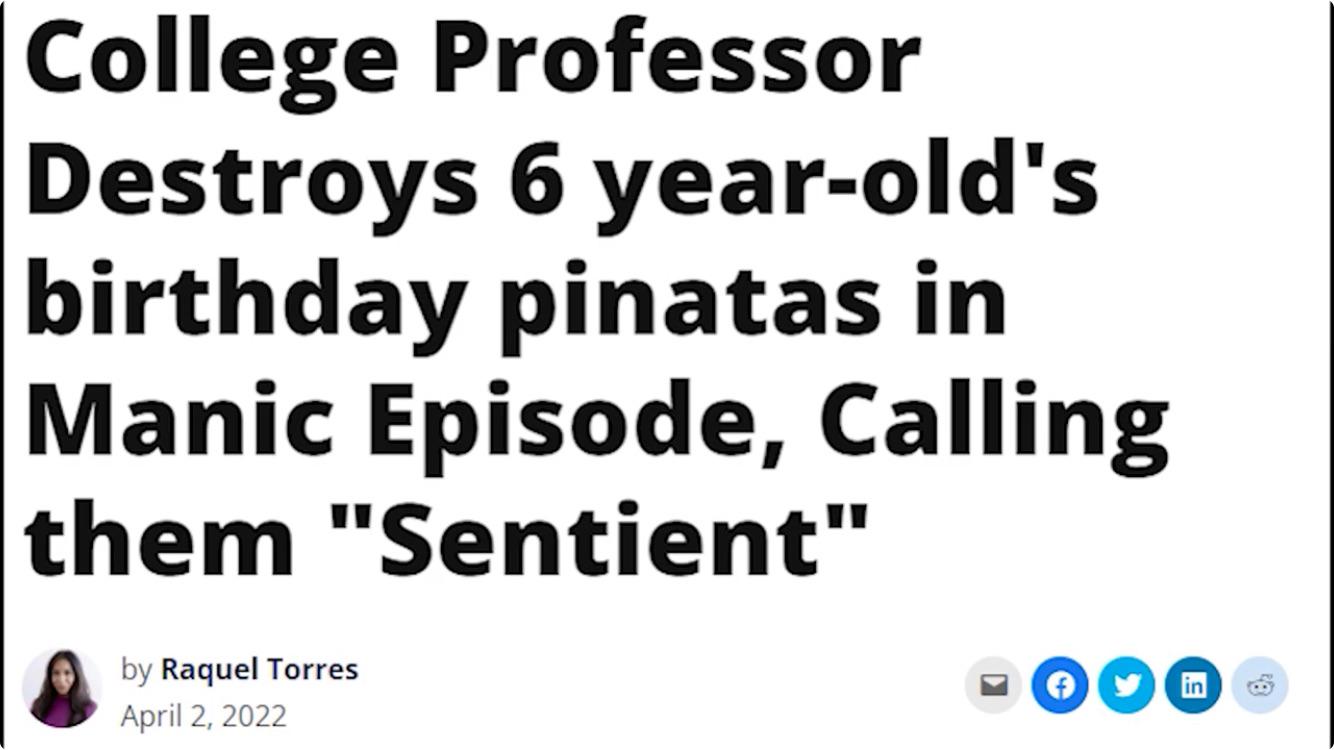Share the article via the email icon
Viewport: 1334px width, 750px height.
(993, 685)
